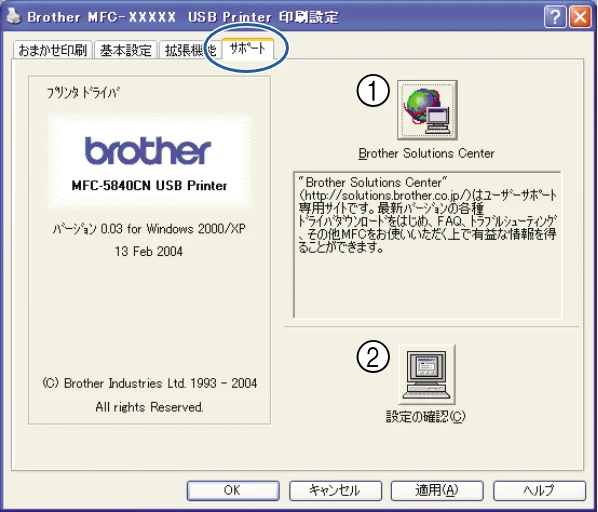Open Brother Solutions Center globe icon
The image size is (598, 512).
427,110
